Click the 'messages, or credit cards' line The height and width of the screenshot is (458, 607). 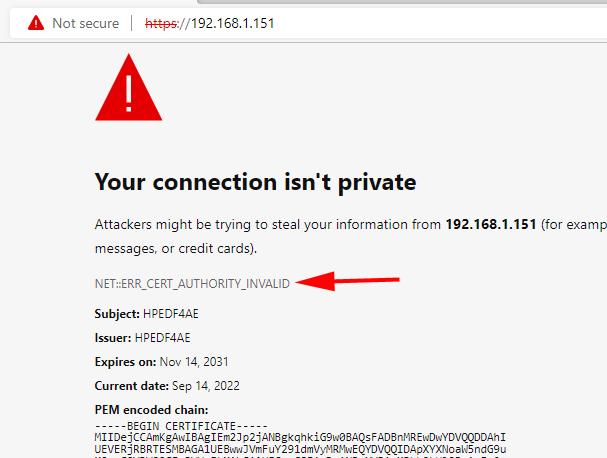[175, 247]
